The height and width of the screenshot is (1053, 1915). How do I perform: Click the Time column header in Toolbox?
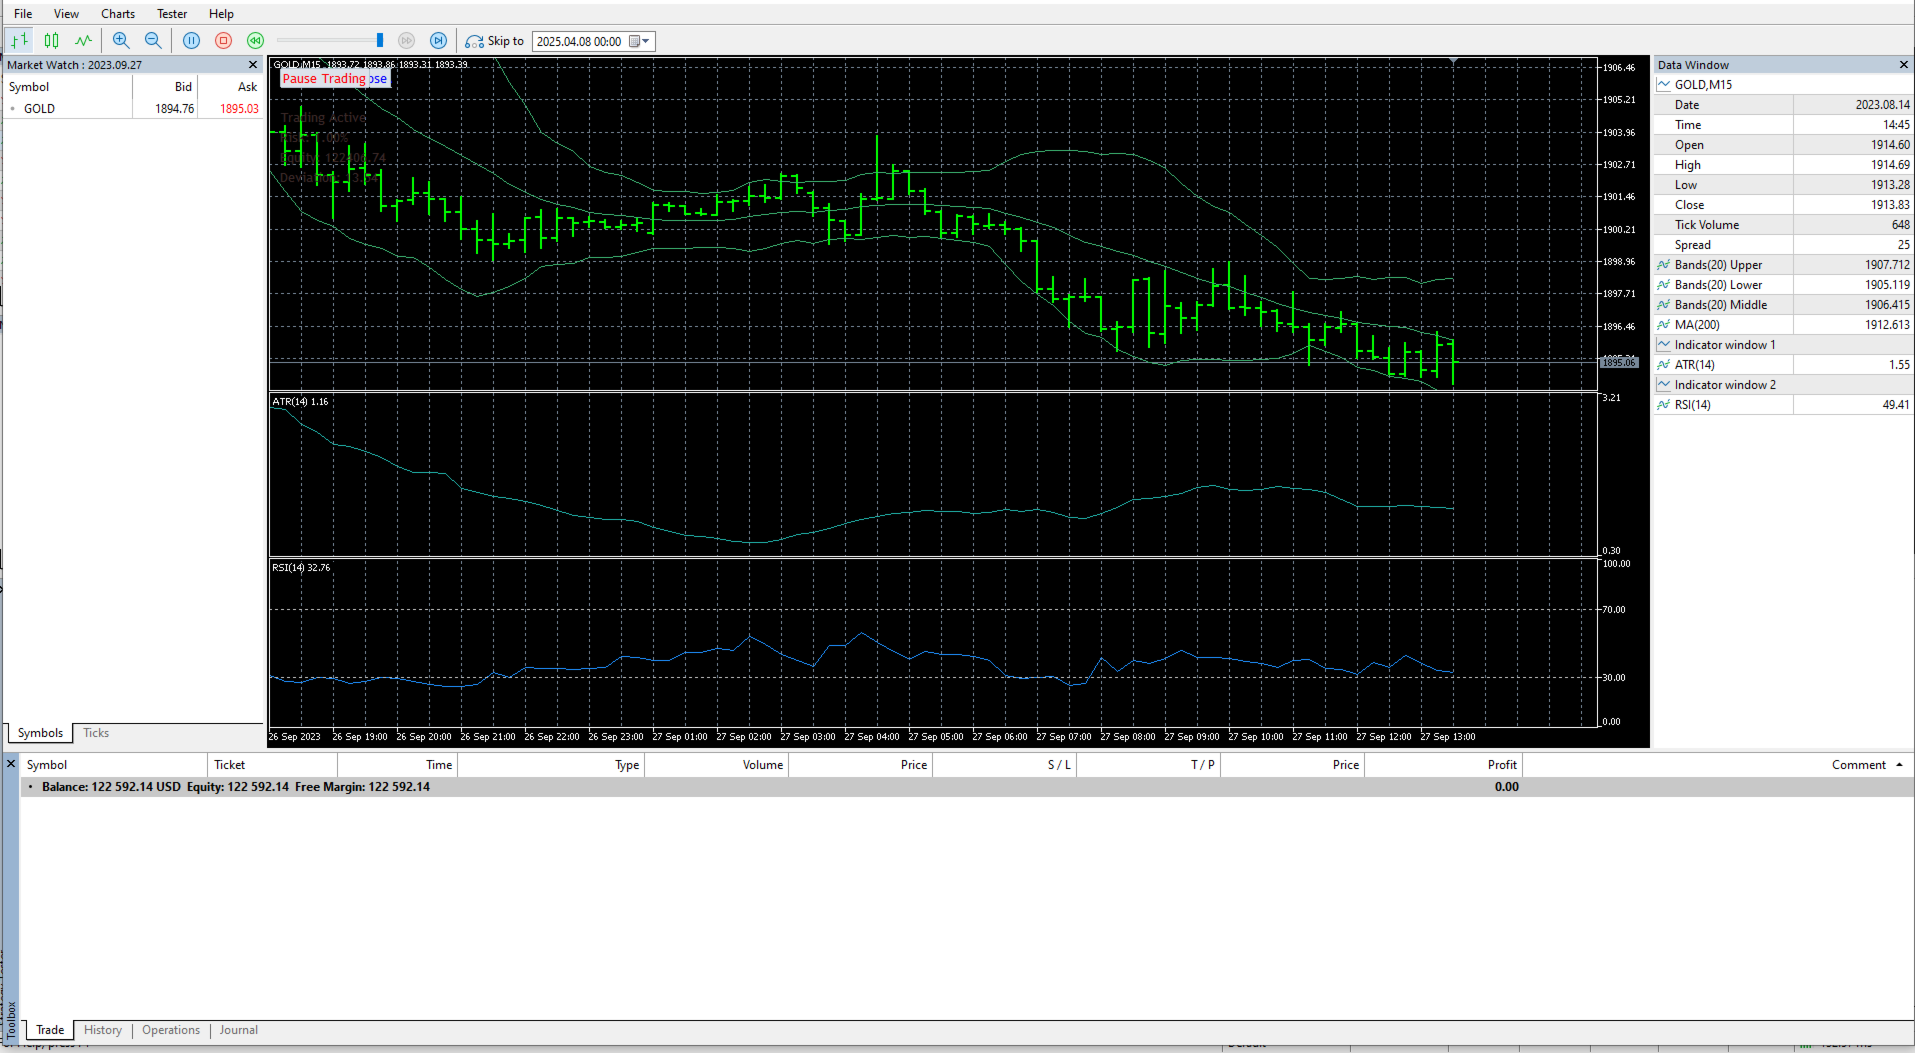[x=397, y=765]
